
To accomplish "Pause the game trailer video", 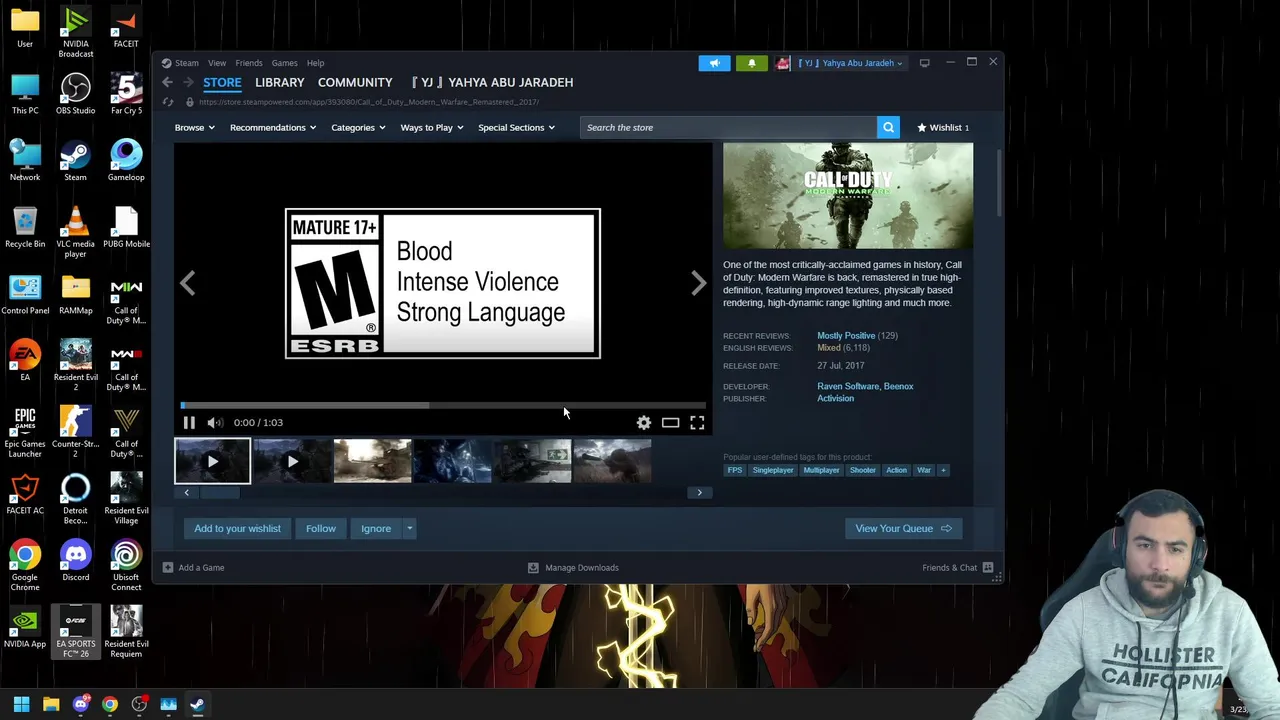I will [189, 423].
